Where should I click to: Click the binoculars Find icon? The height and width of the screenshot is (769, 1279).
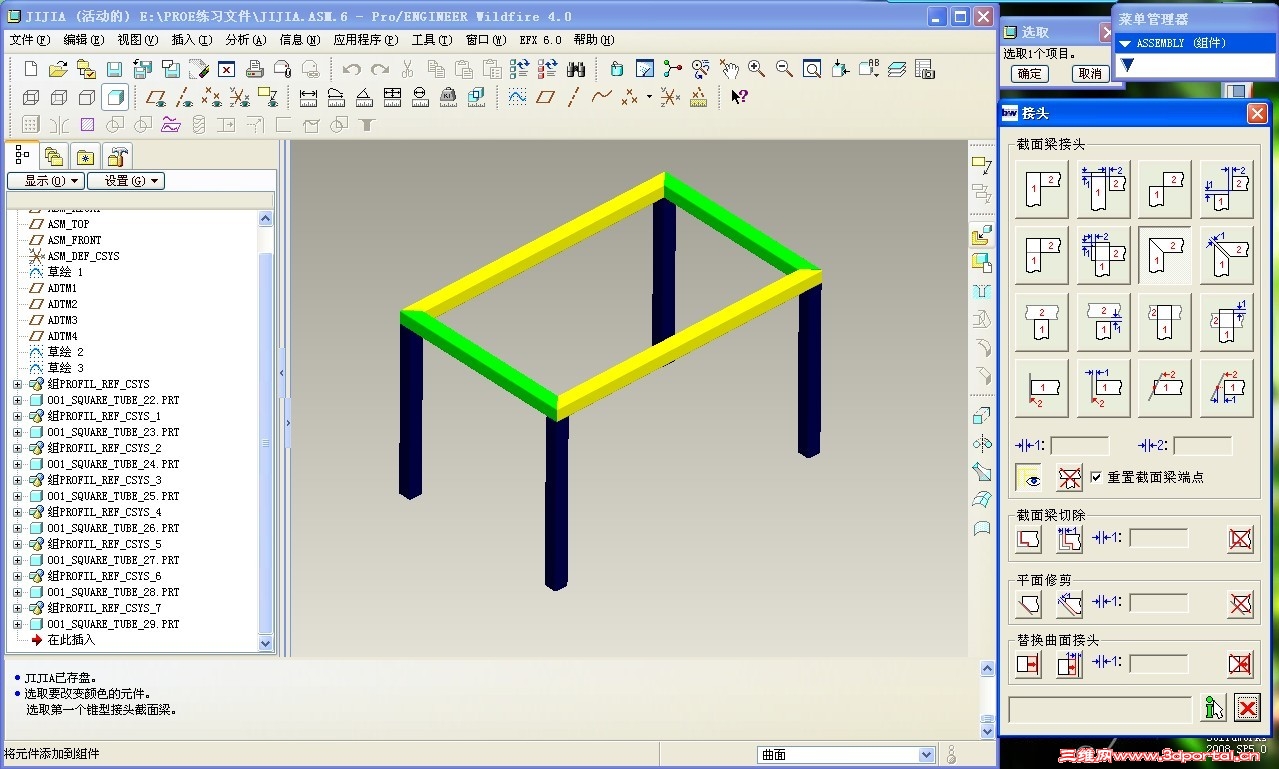[x=576, y=69]
